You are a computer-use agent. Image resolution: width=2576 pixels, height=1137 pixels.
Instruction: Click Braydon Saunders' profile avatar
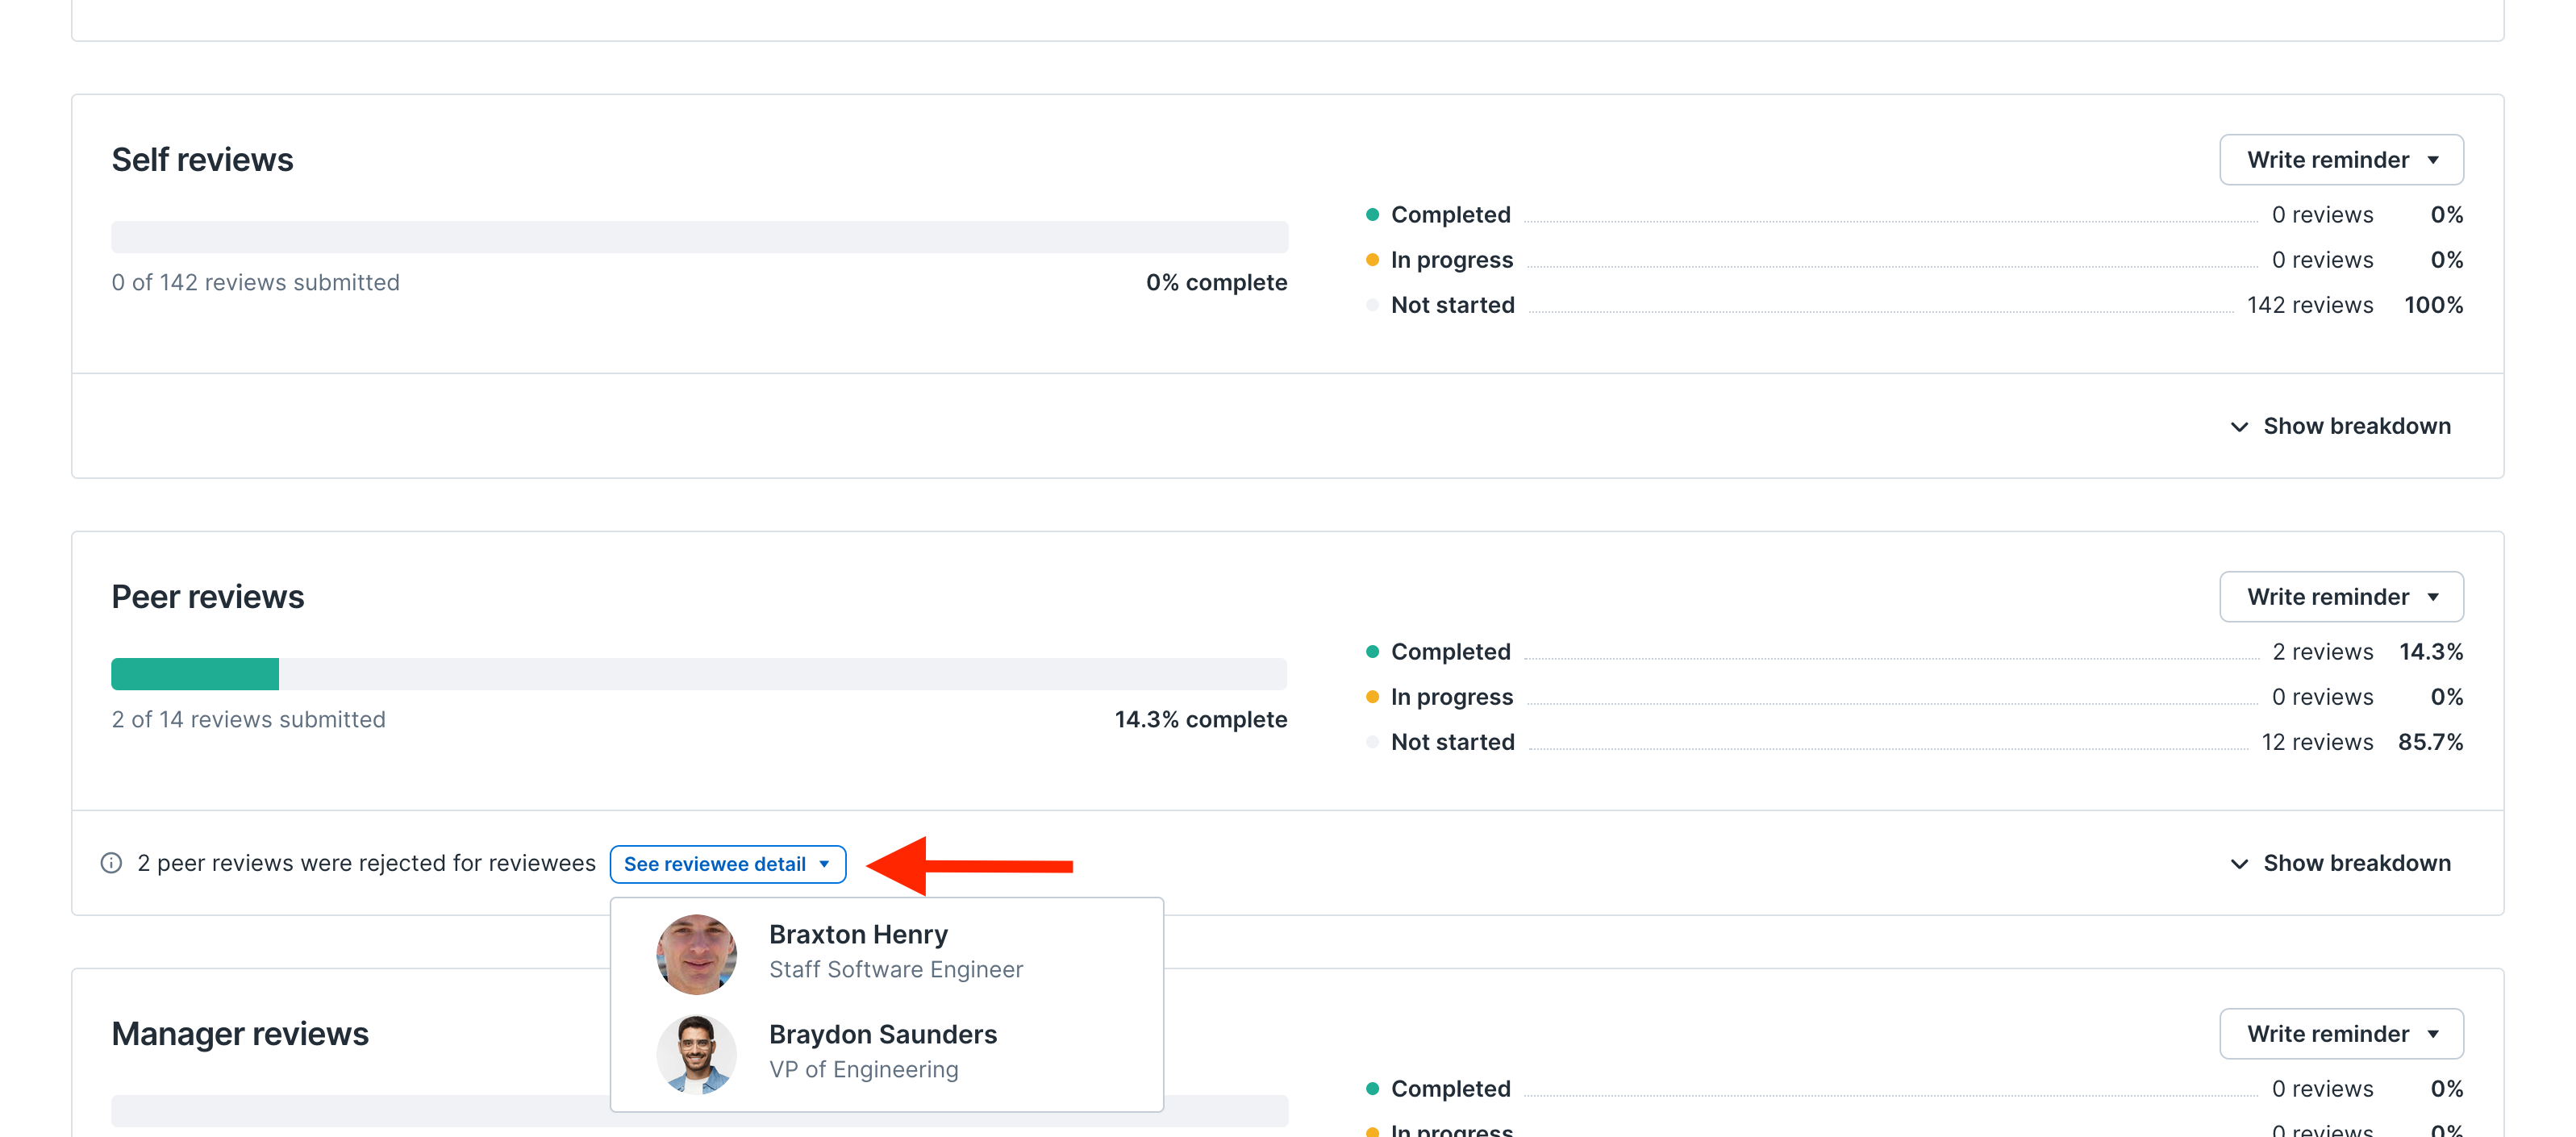[696, 1053]
